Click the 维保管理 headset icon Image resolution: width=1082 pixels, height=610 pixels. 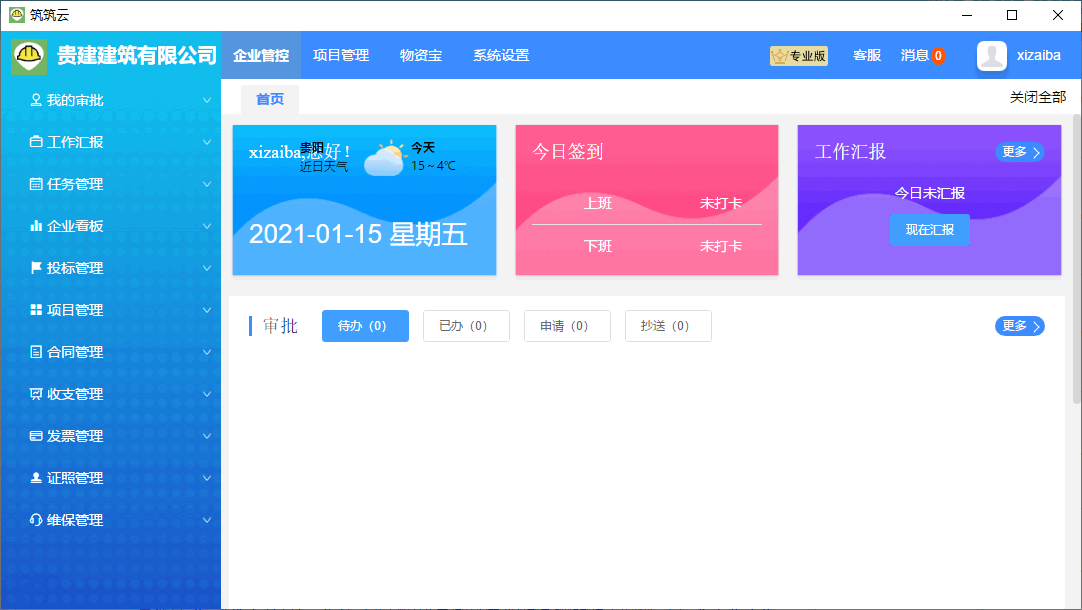(x=36, y=520)
